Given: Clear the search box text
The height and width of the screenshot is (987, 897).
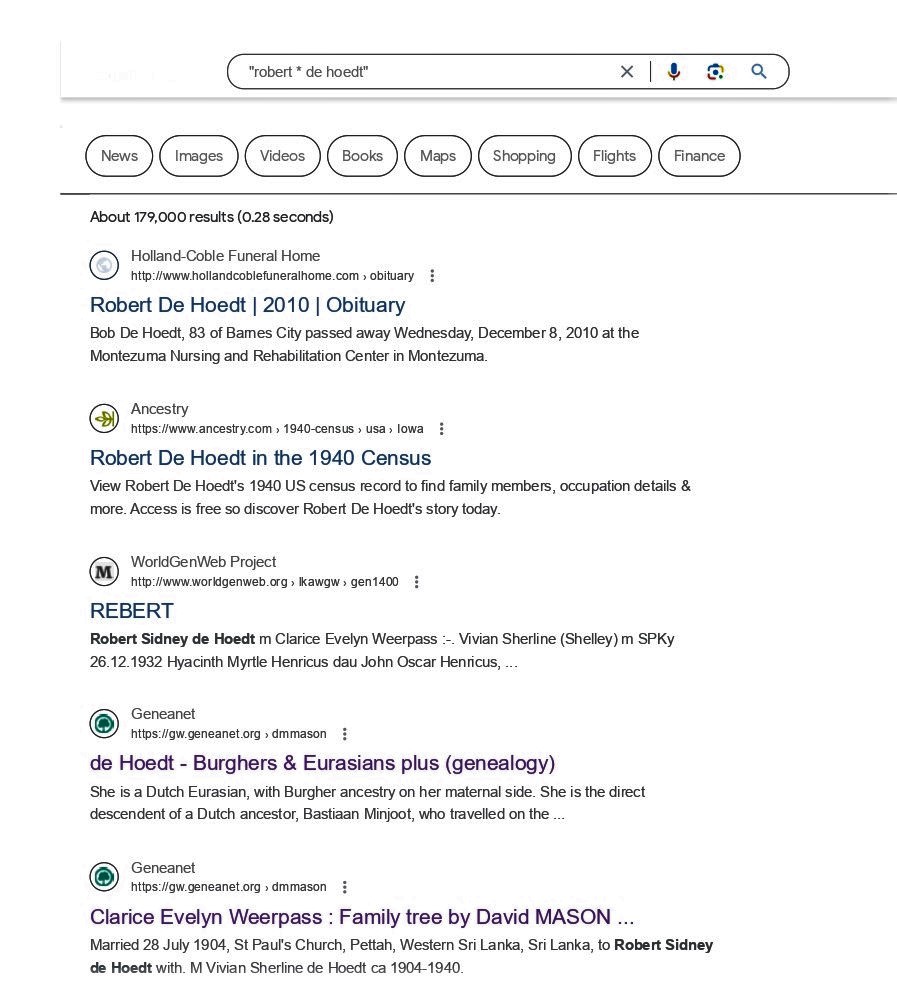Looking at the screenshot, I should [627, 72].
